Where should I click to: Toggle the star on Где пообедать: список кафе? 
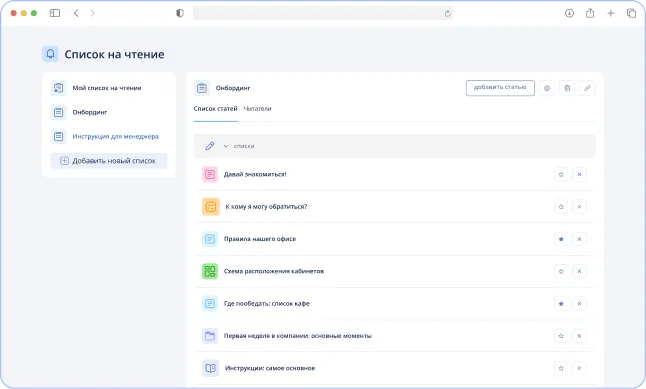point(561,304)
